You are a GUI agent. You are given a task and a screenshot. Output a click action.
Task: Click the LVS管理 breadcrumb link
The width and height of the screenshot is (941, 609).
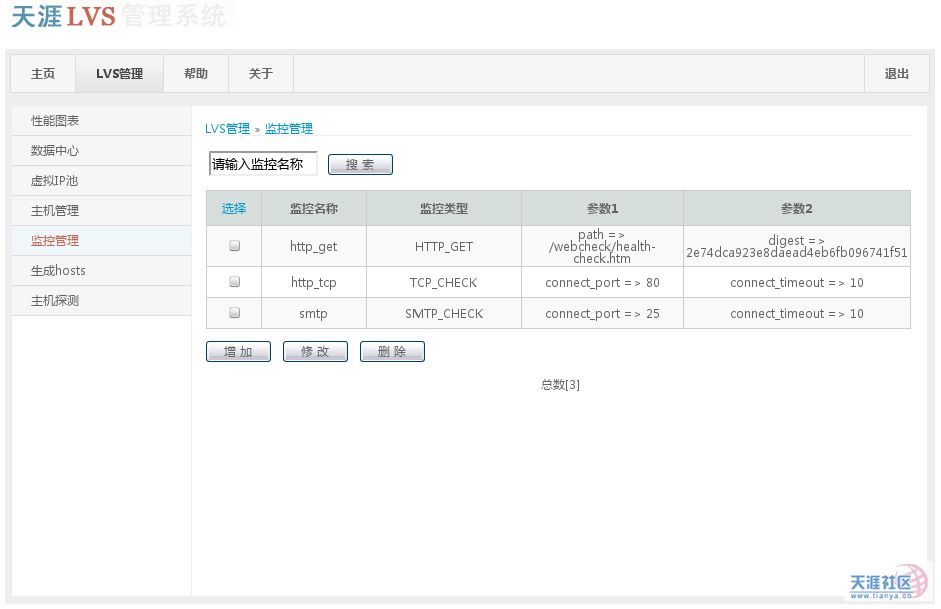[x=227, y=129]
